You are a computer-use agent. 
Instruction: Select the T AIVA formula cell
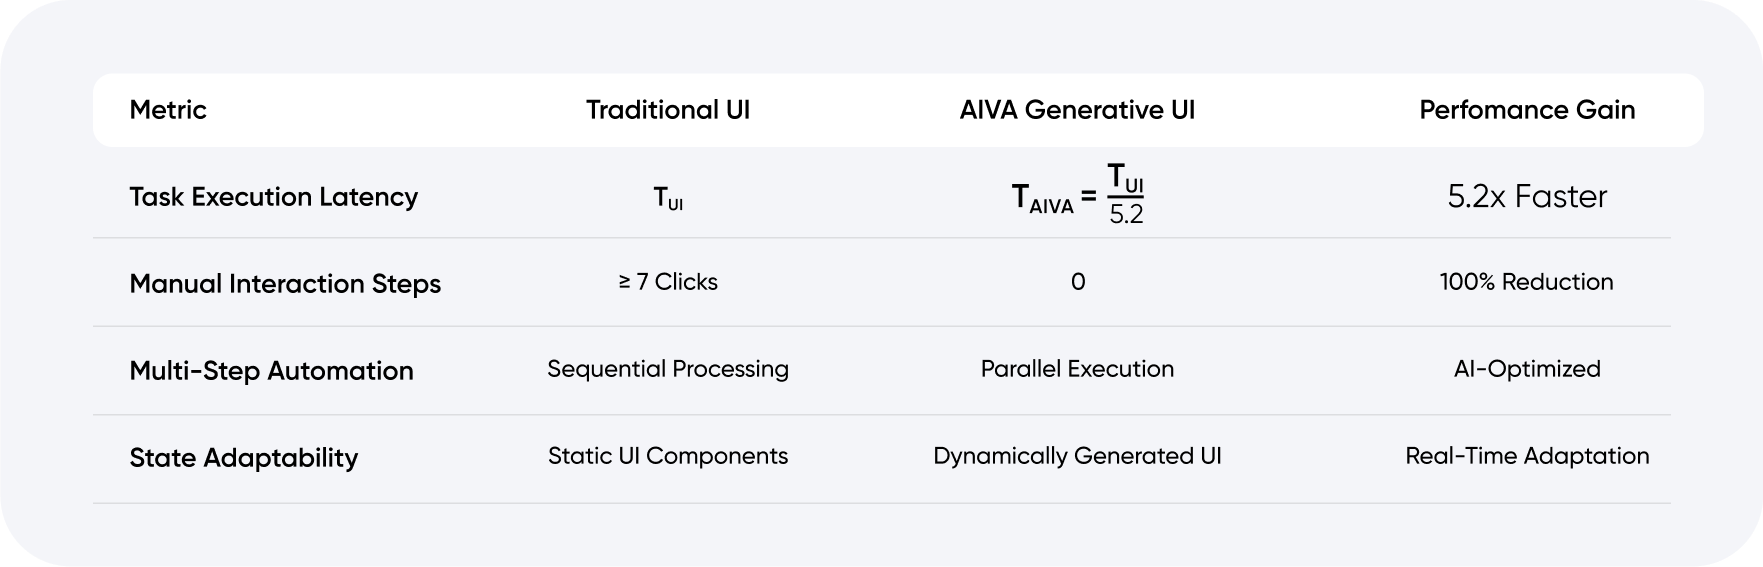[1077, 195]
